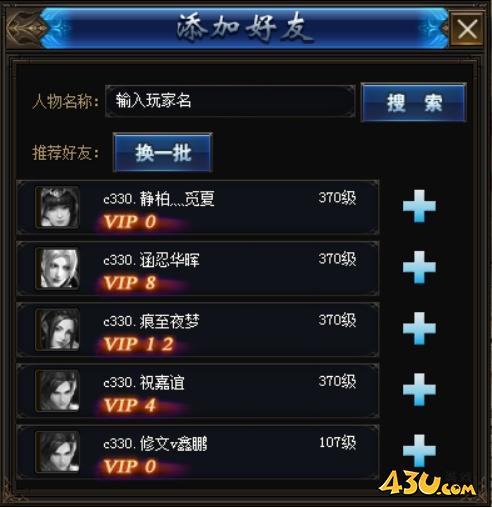Open avatar of c330.痕至夜梦
Viewport: 492px width, 508px height.
58,329
